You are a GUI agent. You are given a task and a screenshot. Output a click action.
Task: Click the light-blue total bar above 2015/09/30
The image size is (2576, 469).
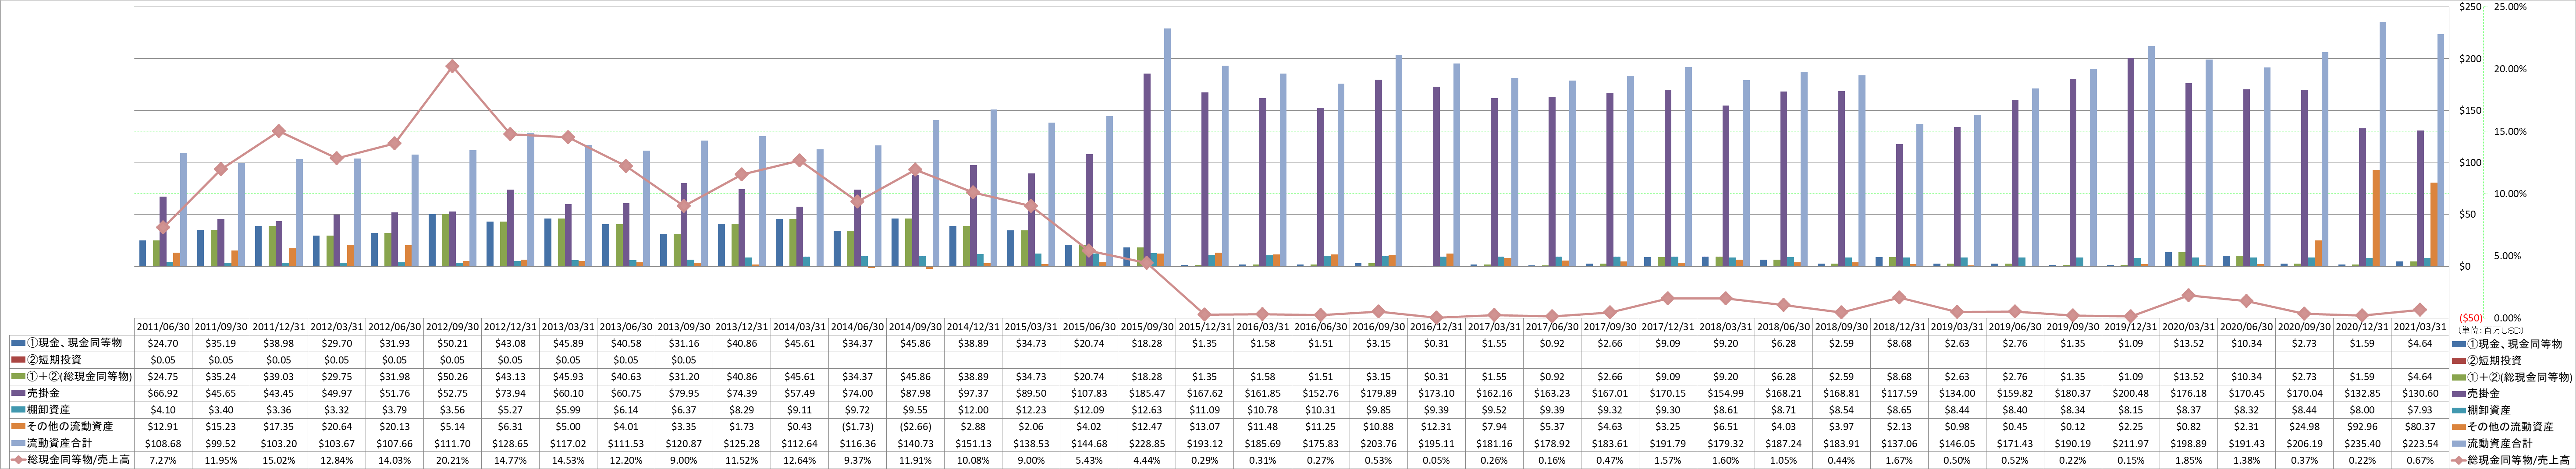[x=1167, y=147]
